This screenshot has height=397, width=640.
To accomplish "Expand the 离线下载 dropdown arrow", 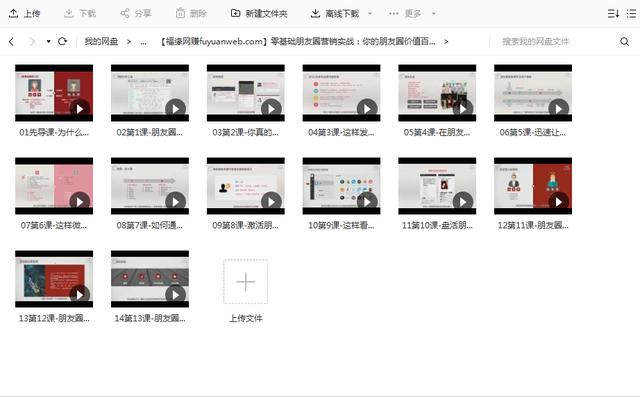I will tap(370, 13).
